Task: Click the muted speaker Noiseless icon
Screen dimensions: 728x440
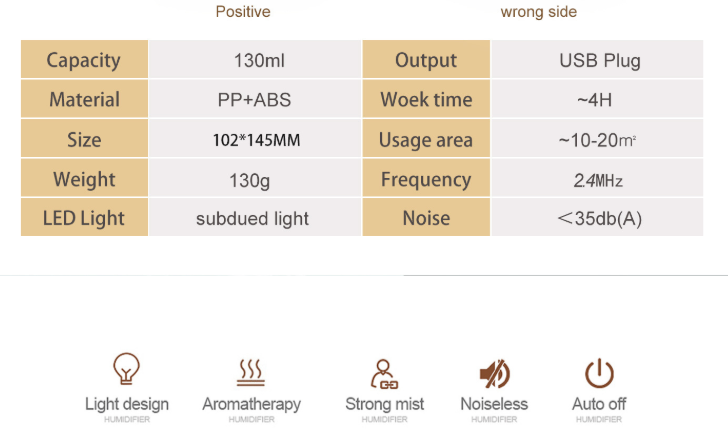Action: point(494,374)
